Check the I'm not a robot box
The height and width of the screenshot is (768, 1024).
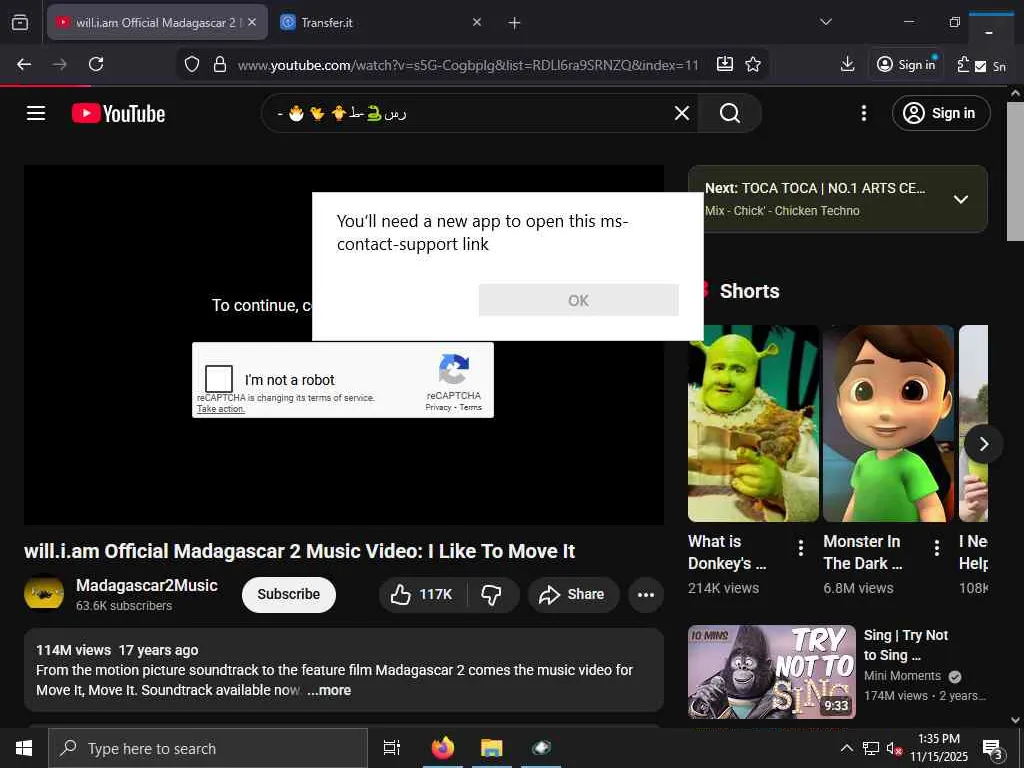point(219,379)
